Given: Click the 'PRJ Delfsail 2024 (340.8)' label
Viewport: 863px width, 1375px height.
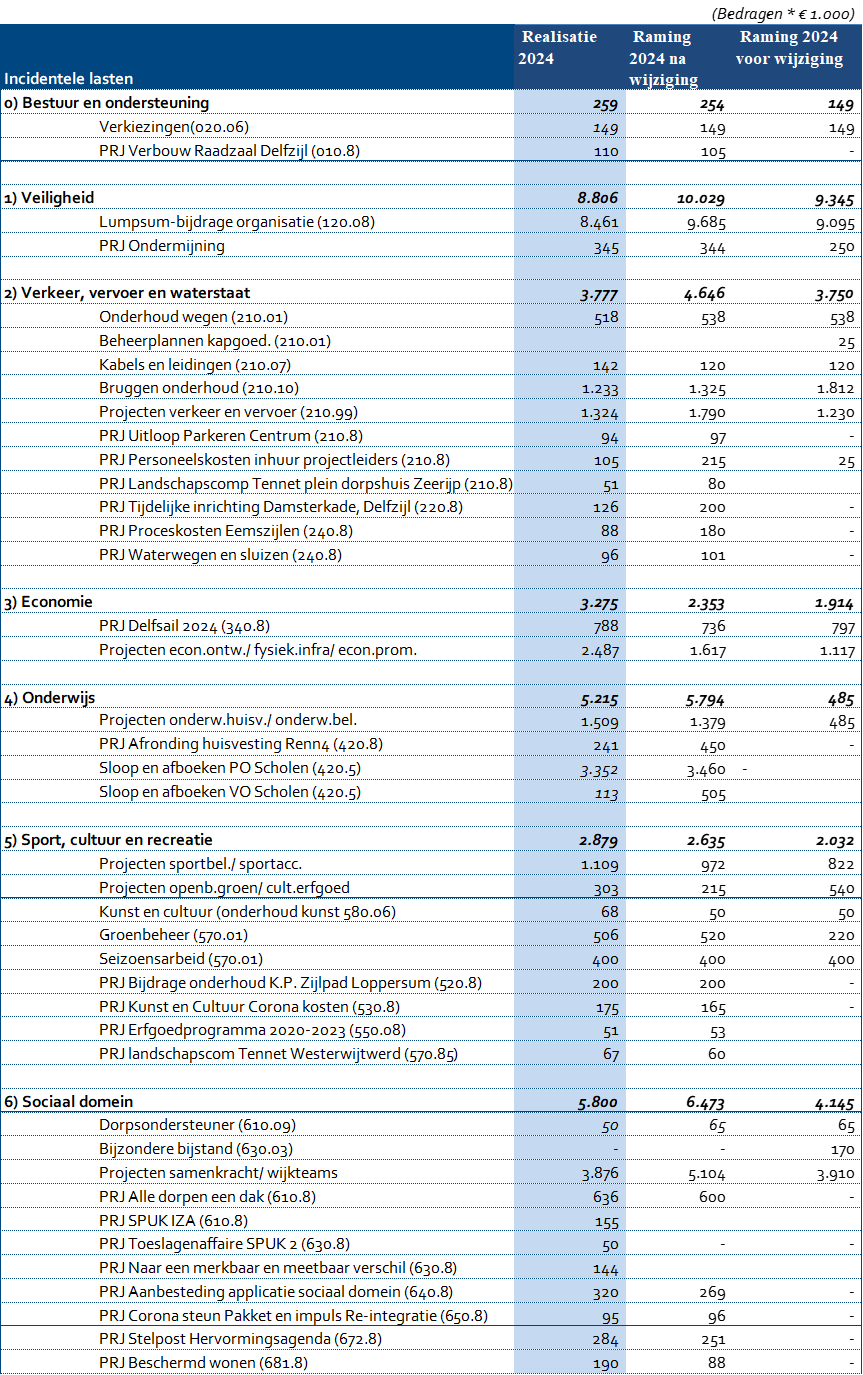Looking at the screenshot, I should pyautogui.click(x=185, y=626).
